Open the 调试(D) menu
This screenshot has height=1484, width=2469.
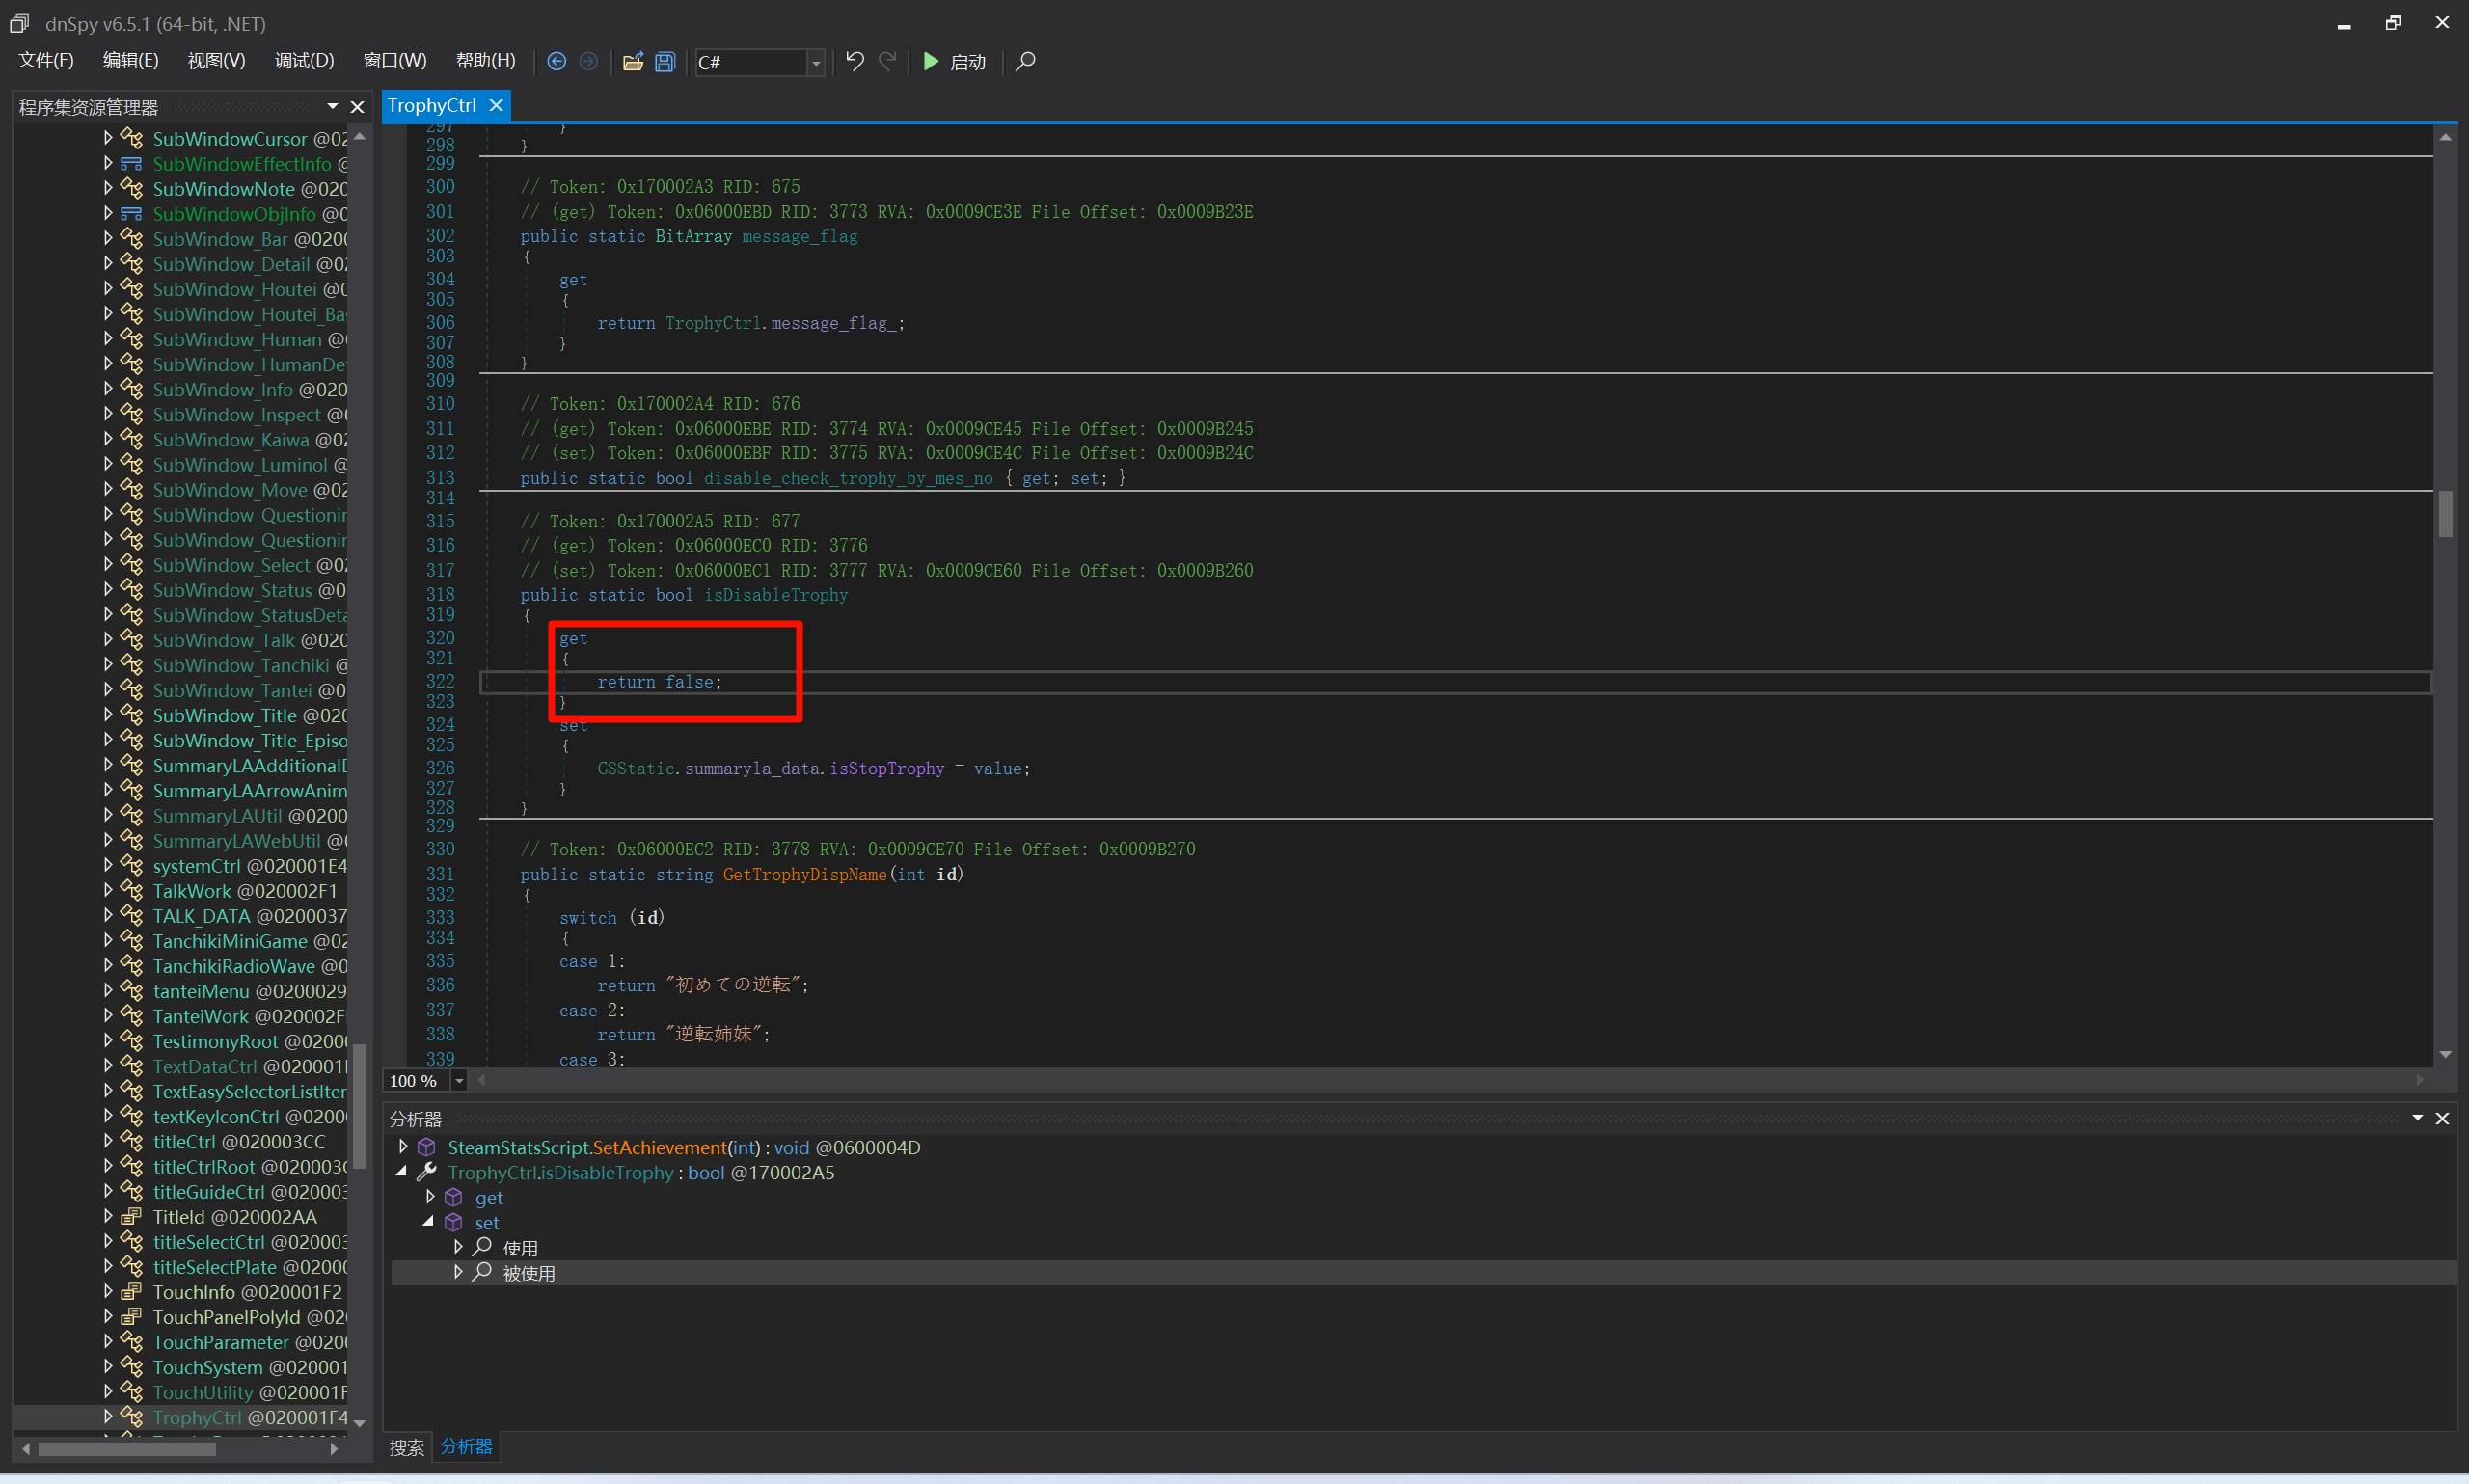tap(304, 61)
